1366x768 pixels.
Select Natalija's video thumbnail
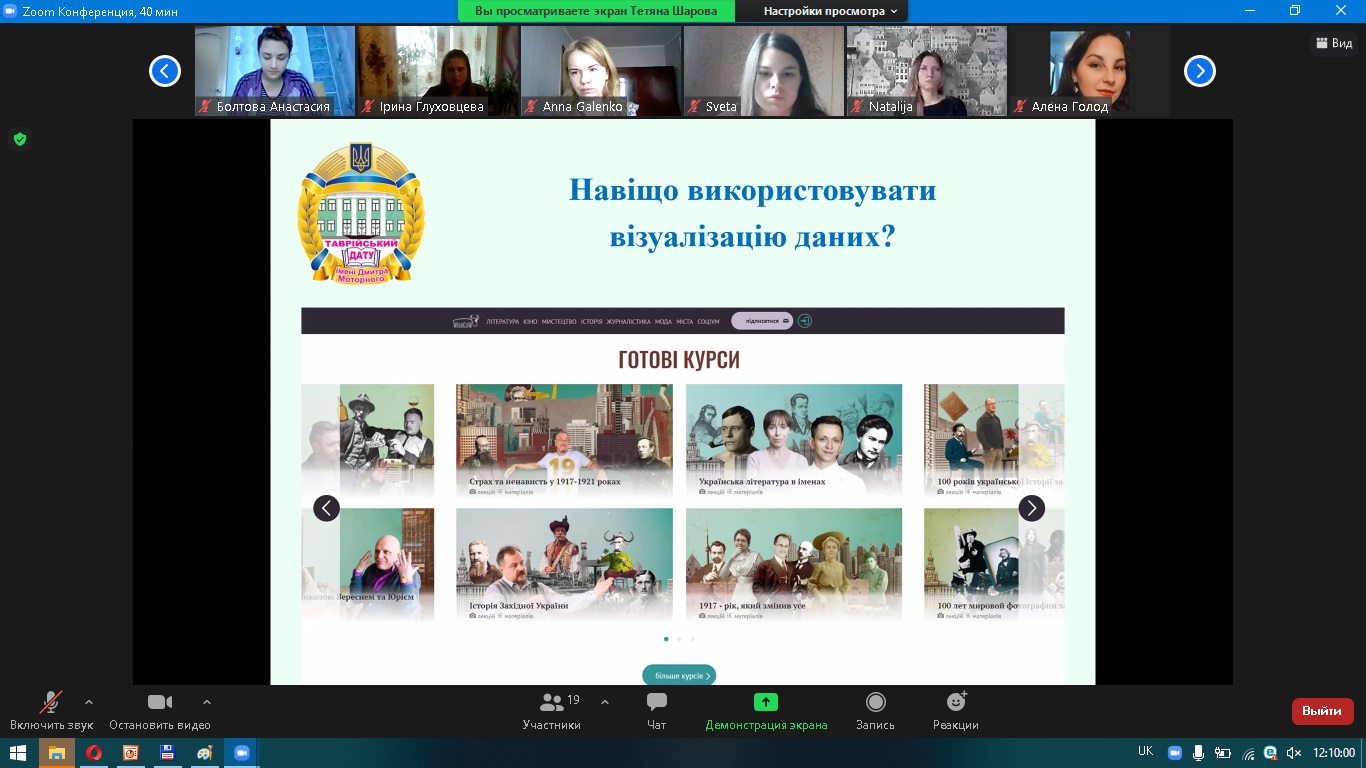coord(927,71)
